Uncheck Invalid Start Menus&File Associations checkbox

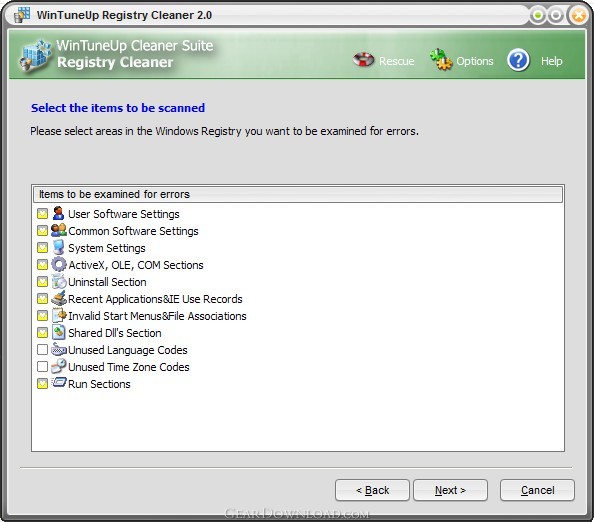coord(42,316)
